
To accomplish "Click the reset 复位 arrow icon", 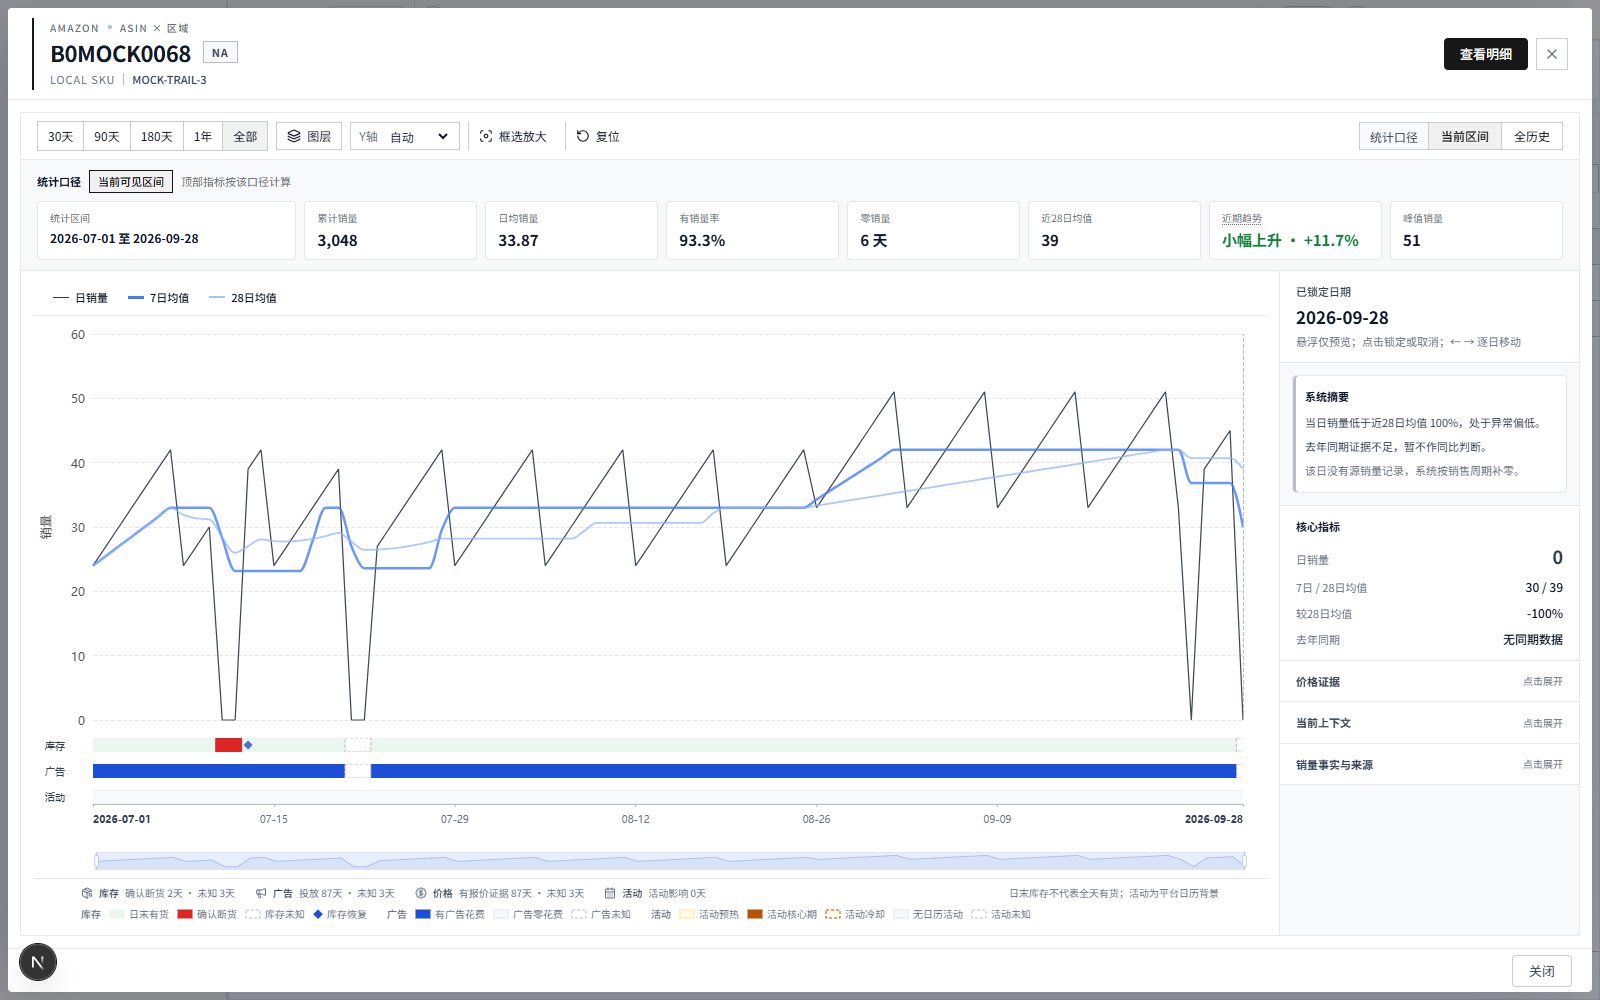I will click(x=583, y=136).
